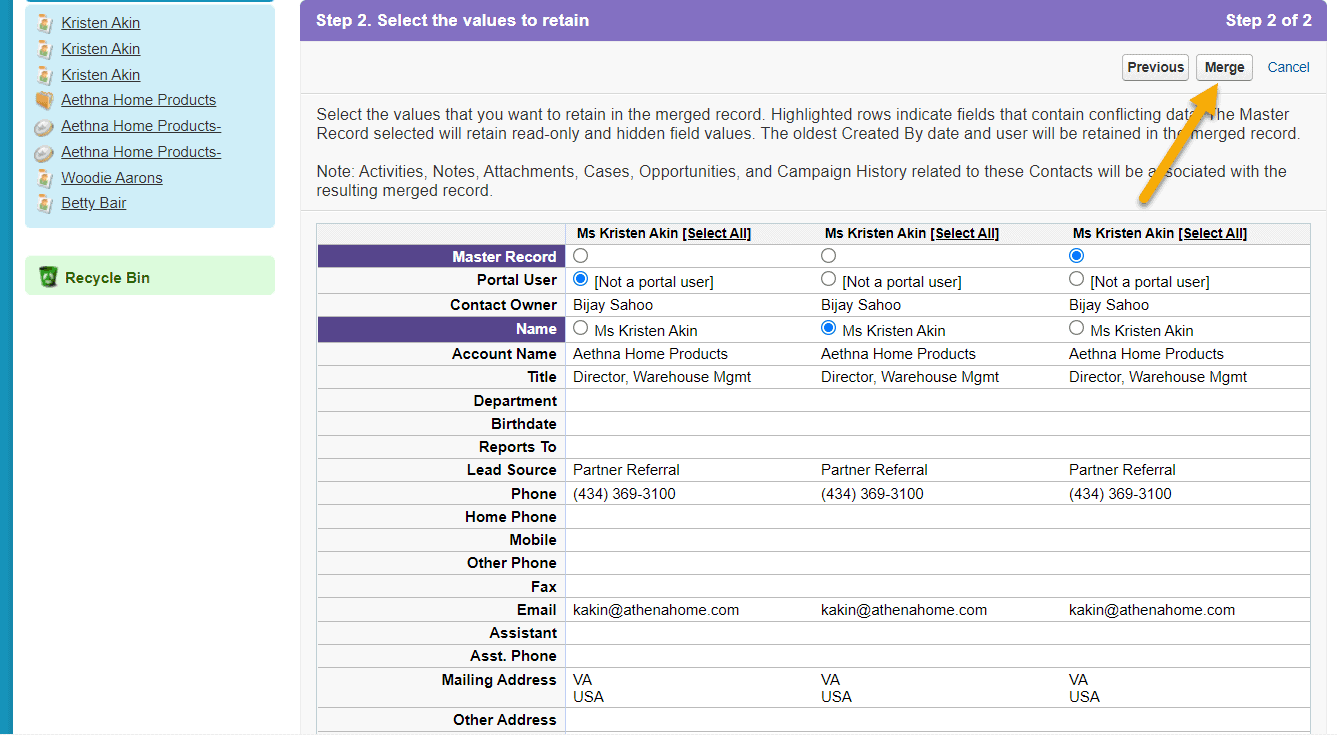Select the third contact as Master Record
1337x735 pixels.
[1076, 255]
